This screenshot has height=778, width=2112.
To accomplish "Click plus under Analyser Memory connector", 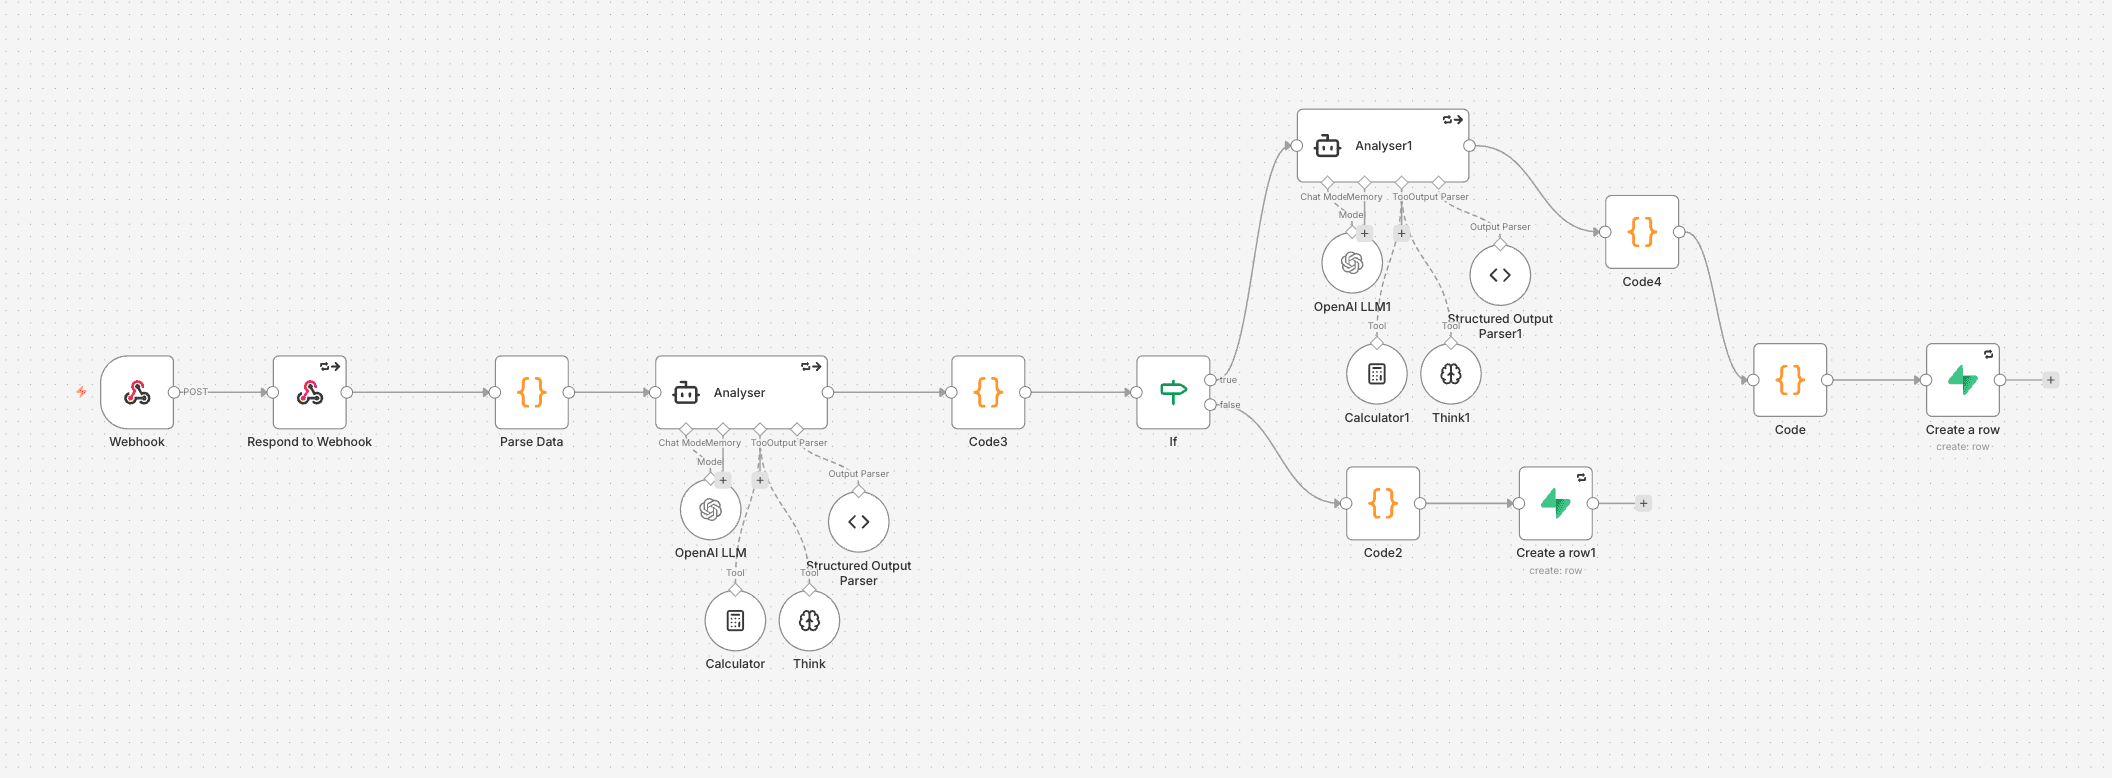I will point(723,481).
